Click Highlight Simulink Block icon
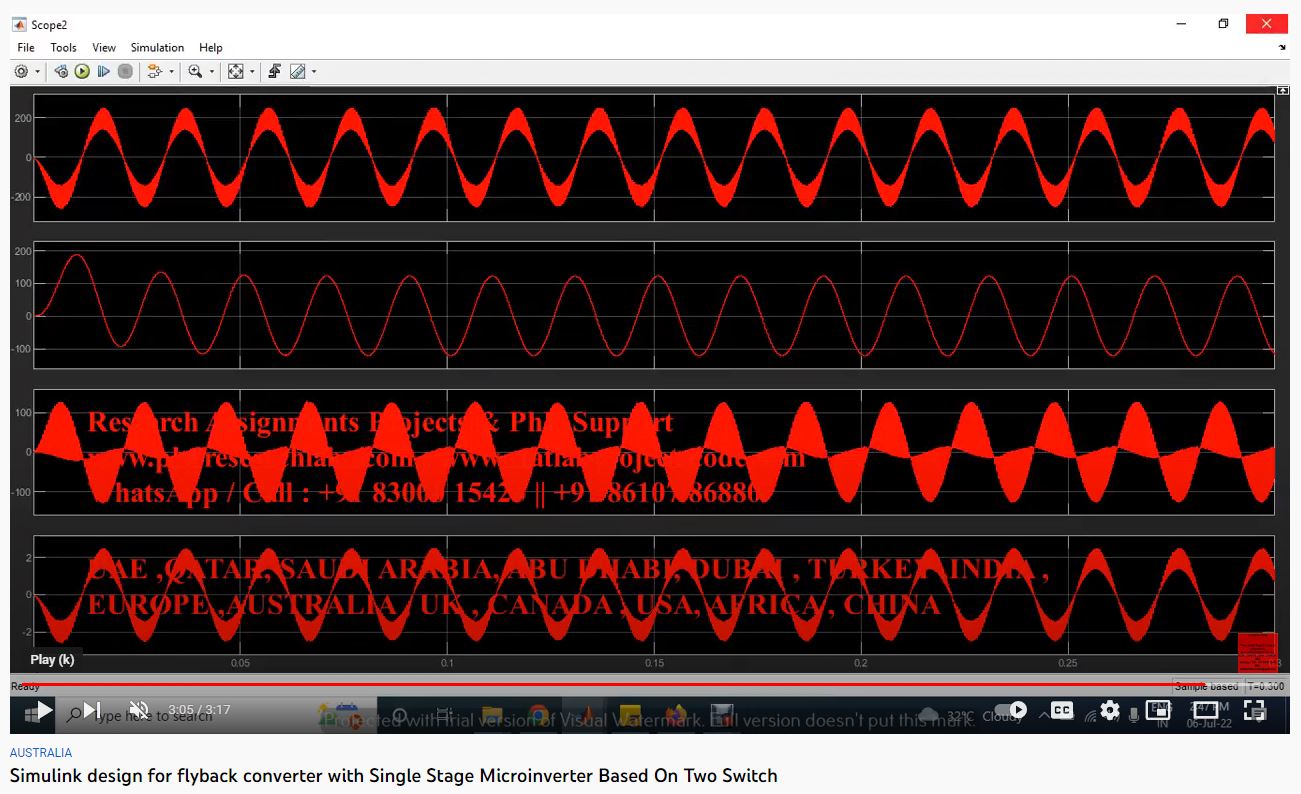 pos(153,72)
